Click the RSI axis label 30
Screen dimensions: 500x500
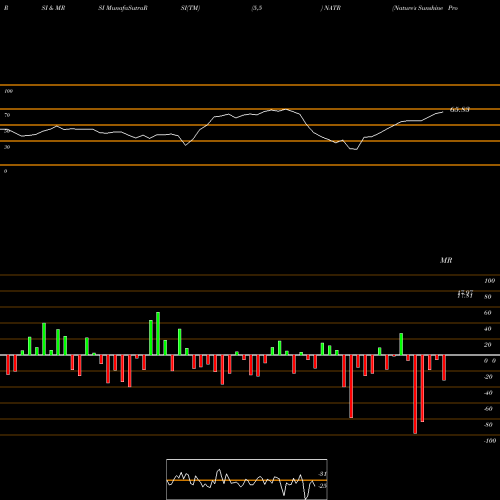click(7, 147)
